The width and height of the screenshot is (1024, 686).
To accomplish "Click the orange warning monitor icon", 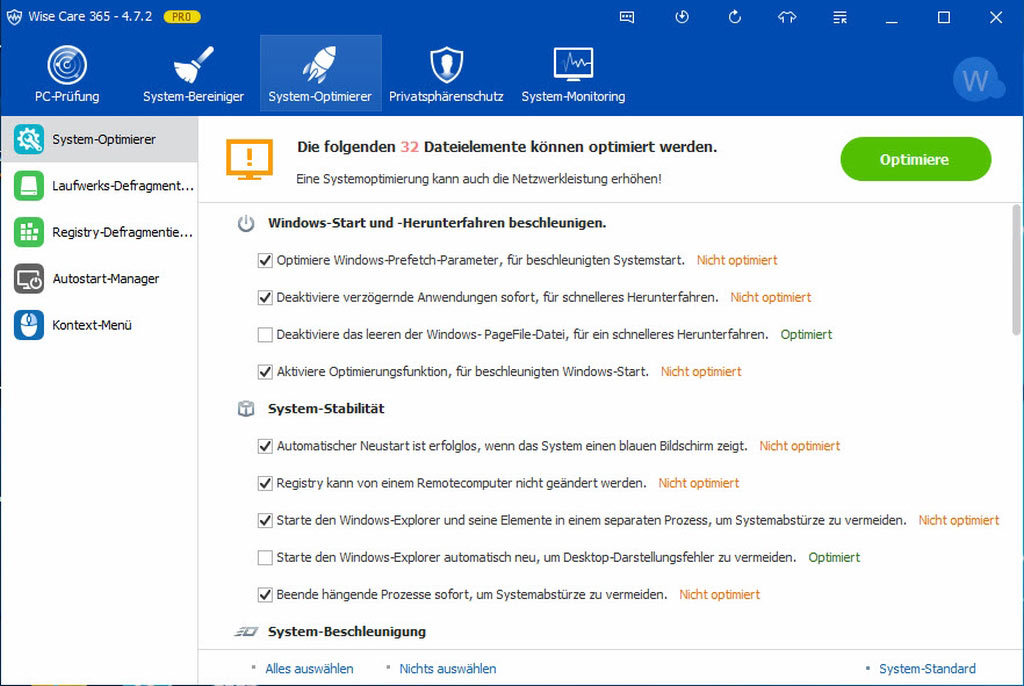I will click(x=249, y=159).
